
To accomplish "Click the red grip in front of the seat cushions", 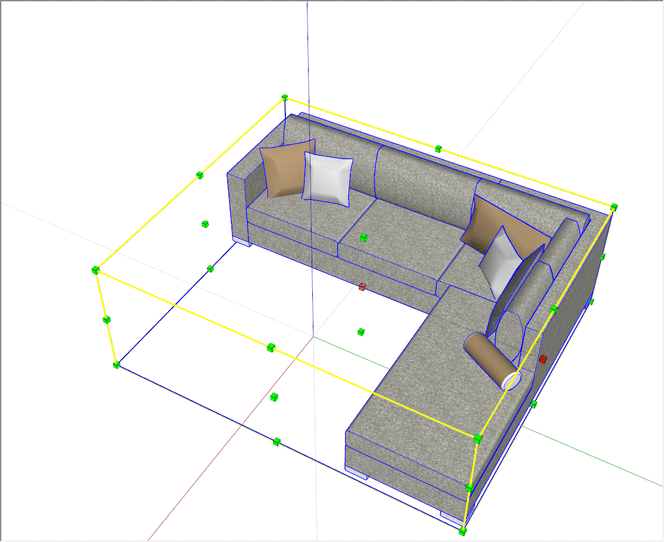I will click(362, 287).
